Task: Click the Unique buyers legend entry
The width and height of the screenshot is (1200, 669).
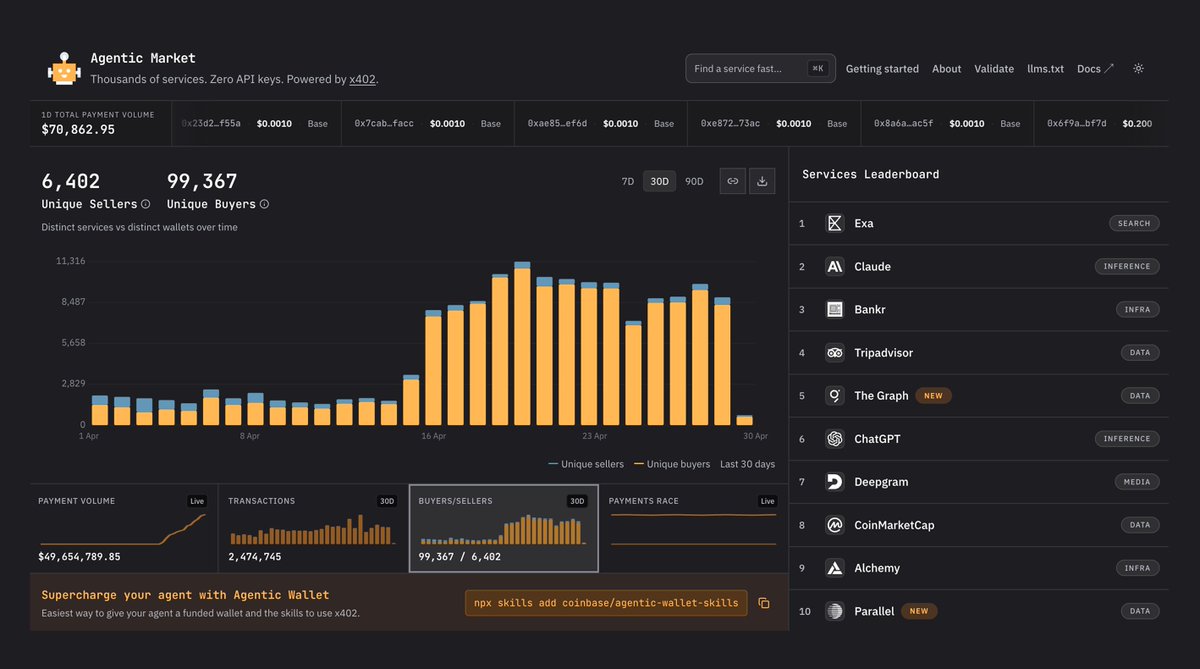Action: click(672, 464)
